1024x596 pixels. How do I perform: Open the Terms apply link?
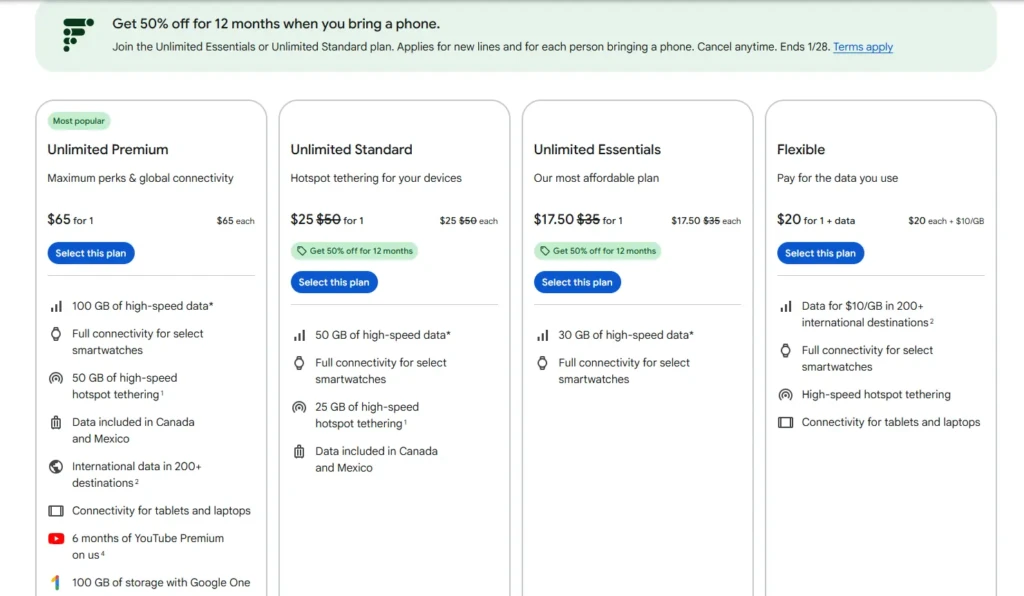[862, 47]
